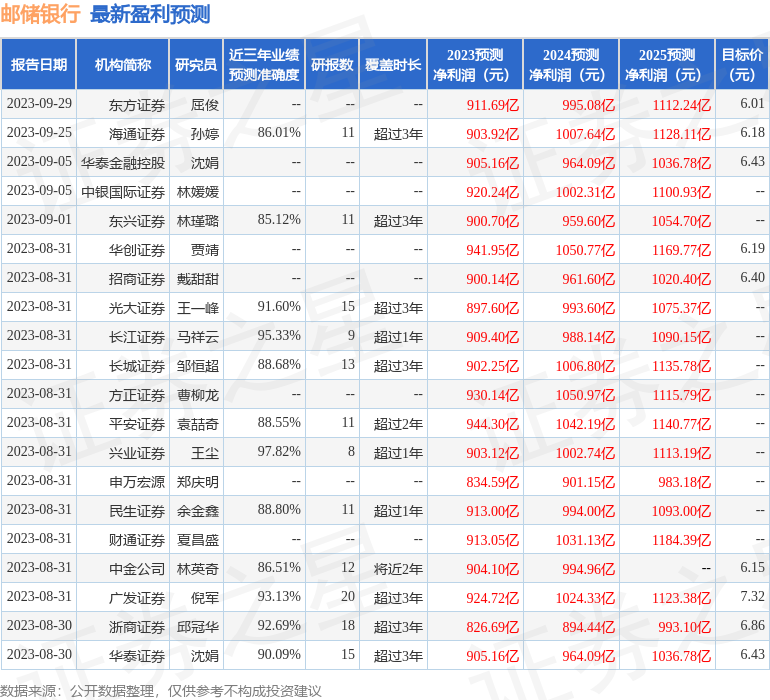Click target price 6.86
The height and width of the screenshot is (700, 770).
[x=752, y=625]
